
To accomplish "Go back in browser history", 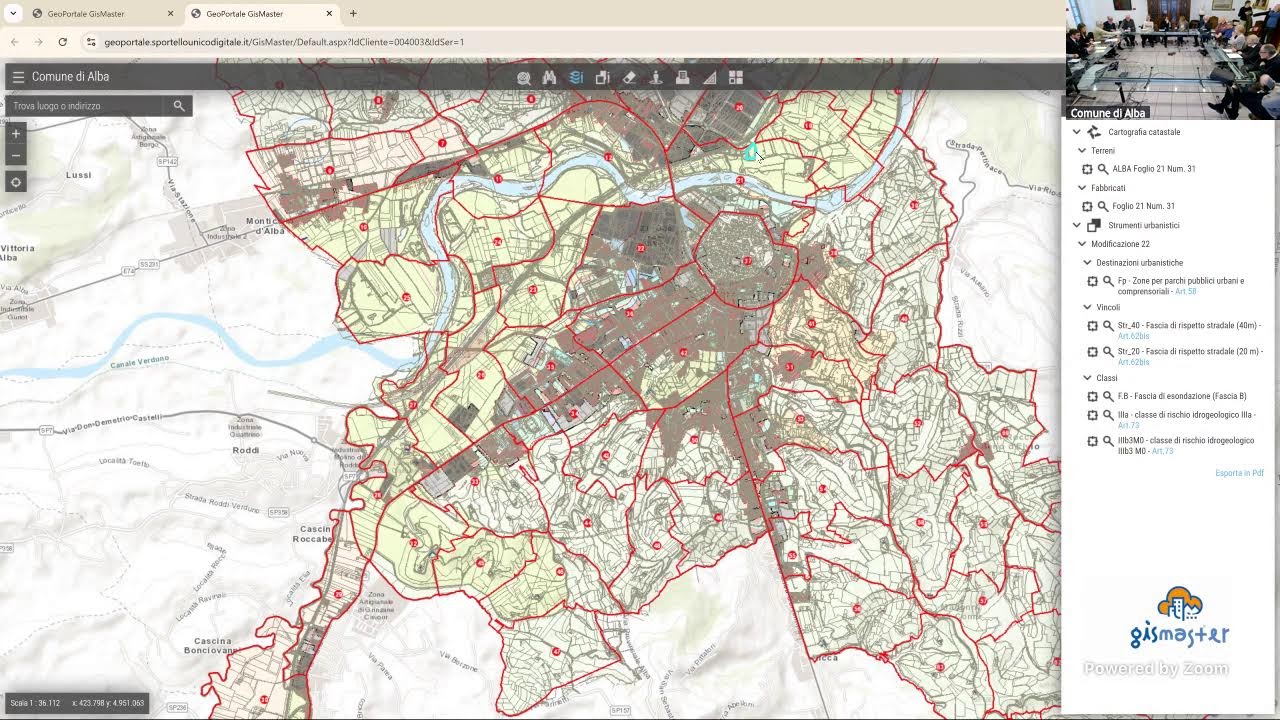I will 14,42.
